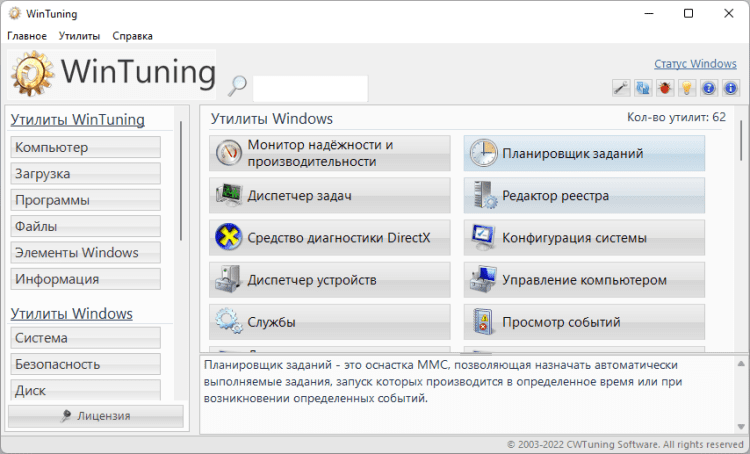Click the Диспетчер устройств hardware icon

point(228,279)
